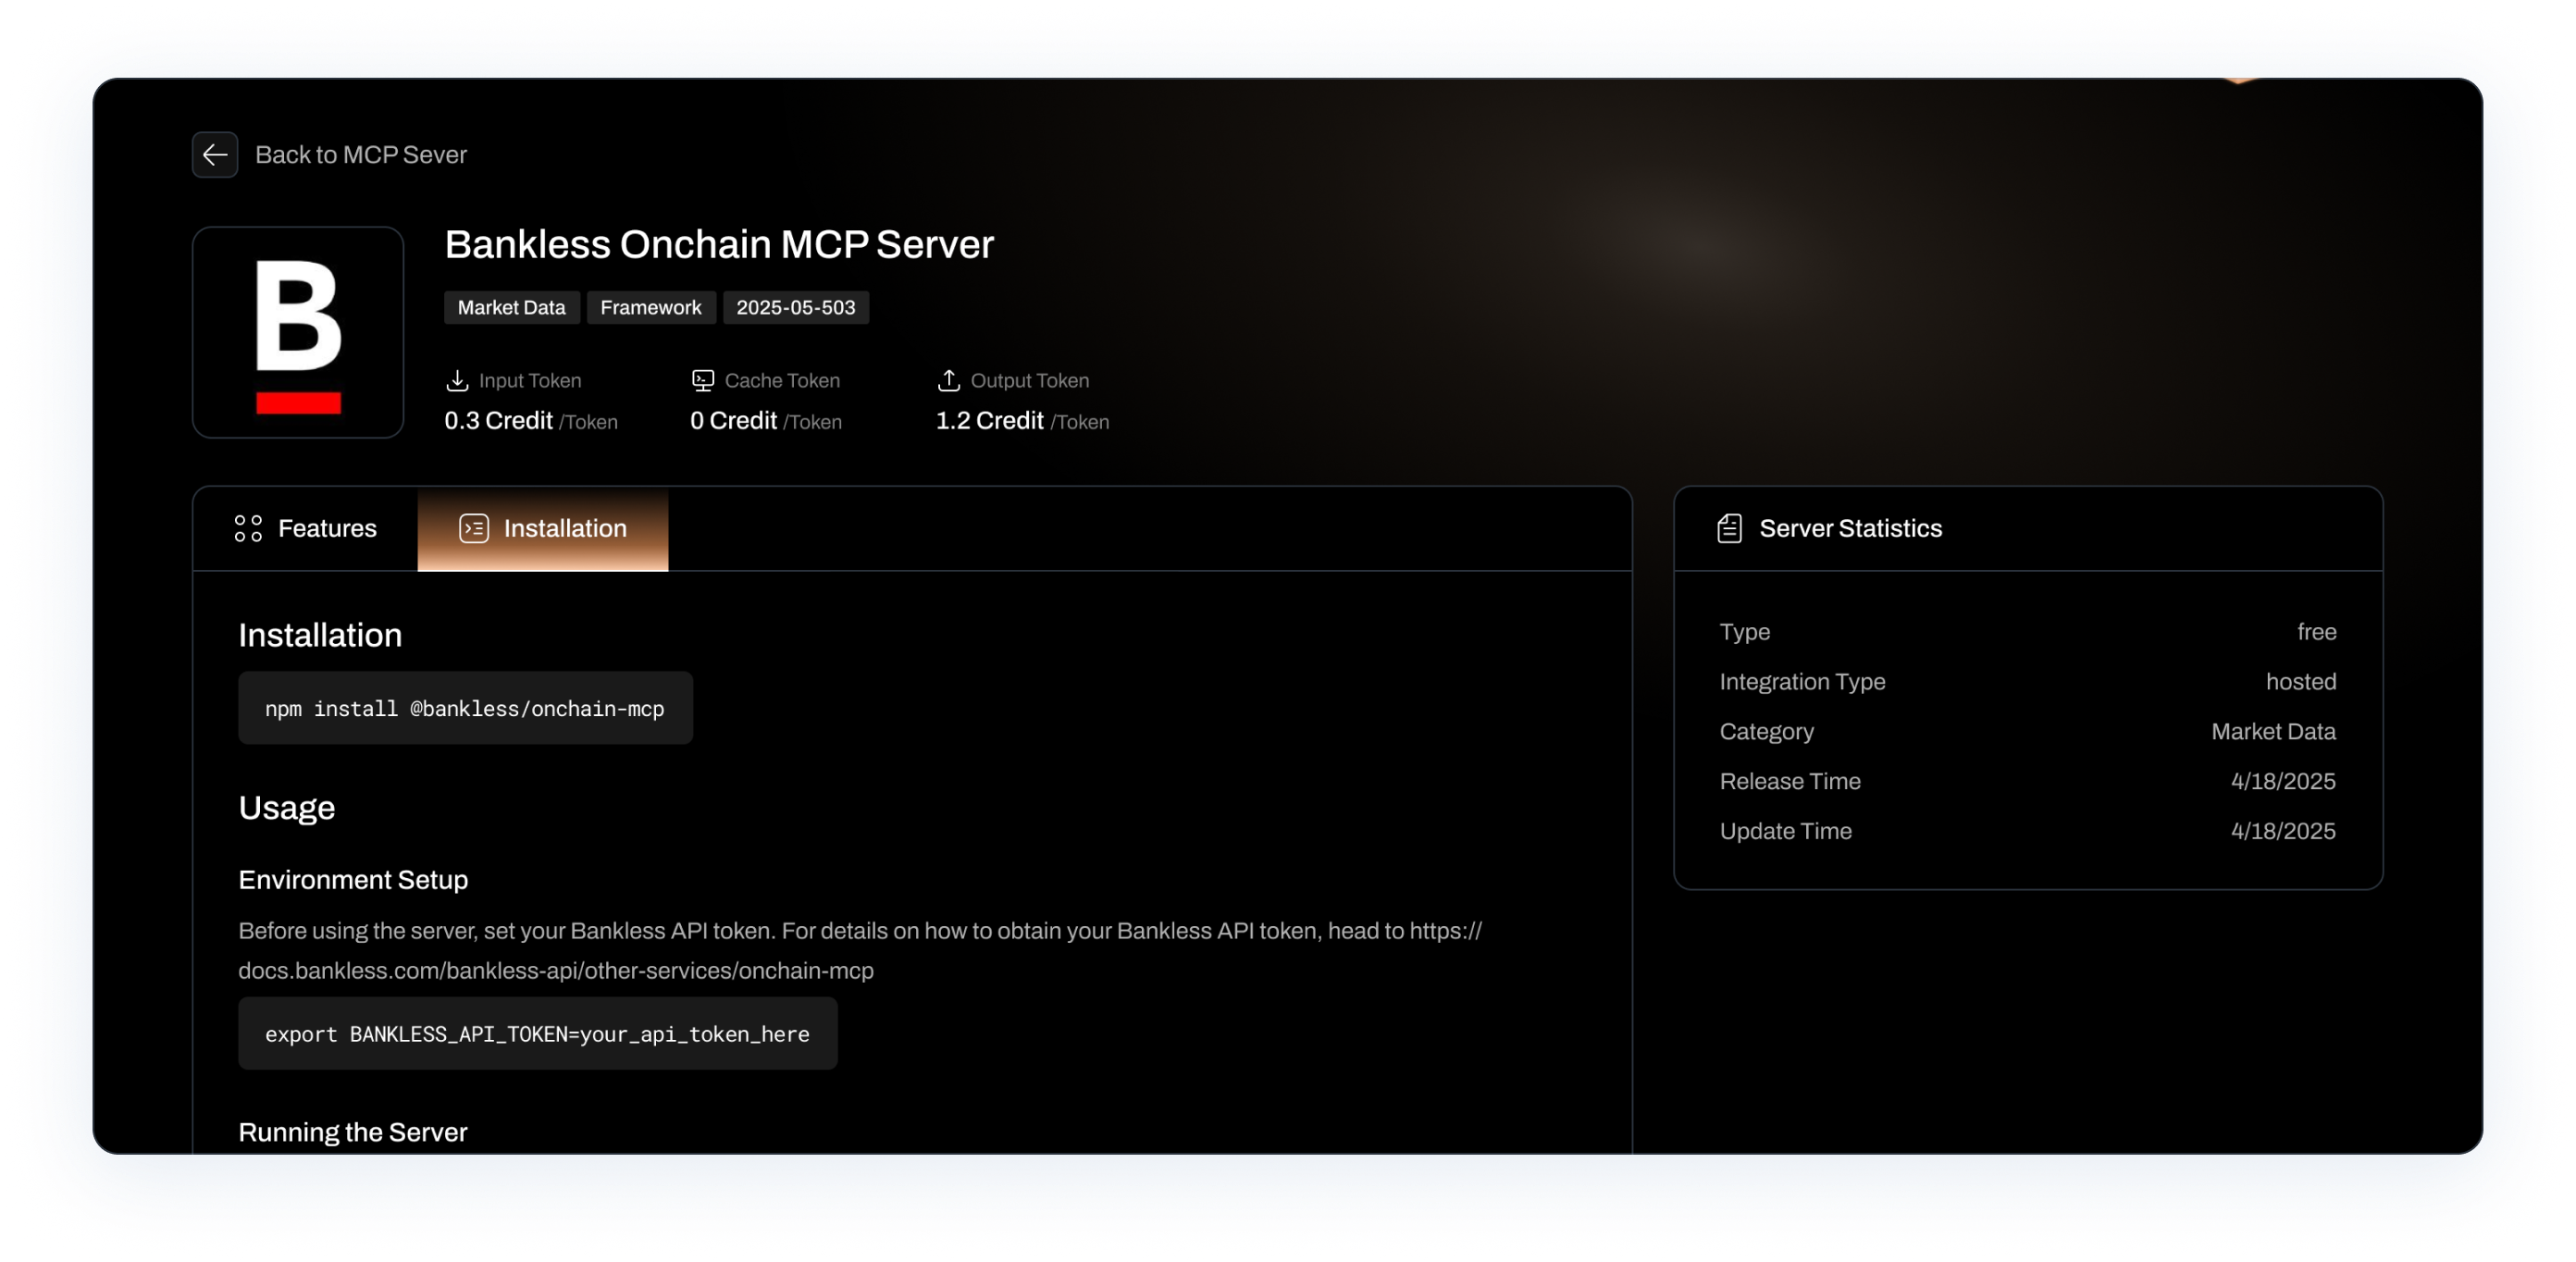
Task: Click the Bankless Onchain MCP Server title
Action: [719, 245]
